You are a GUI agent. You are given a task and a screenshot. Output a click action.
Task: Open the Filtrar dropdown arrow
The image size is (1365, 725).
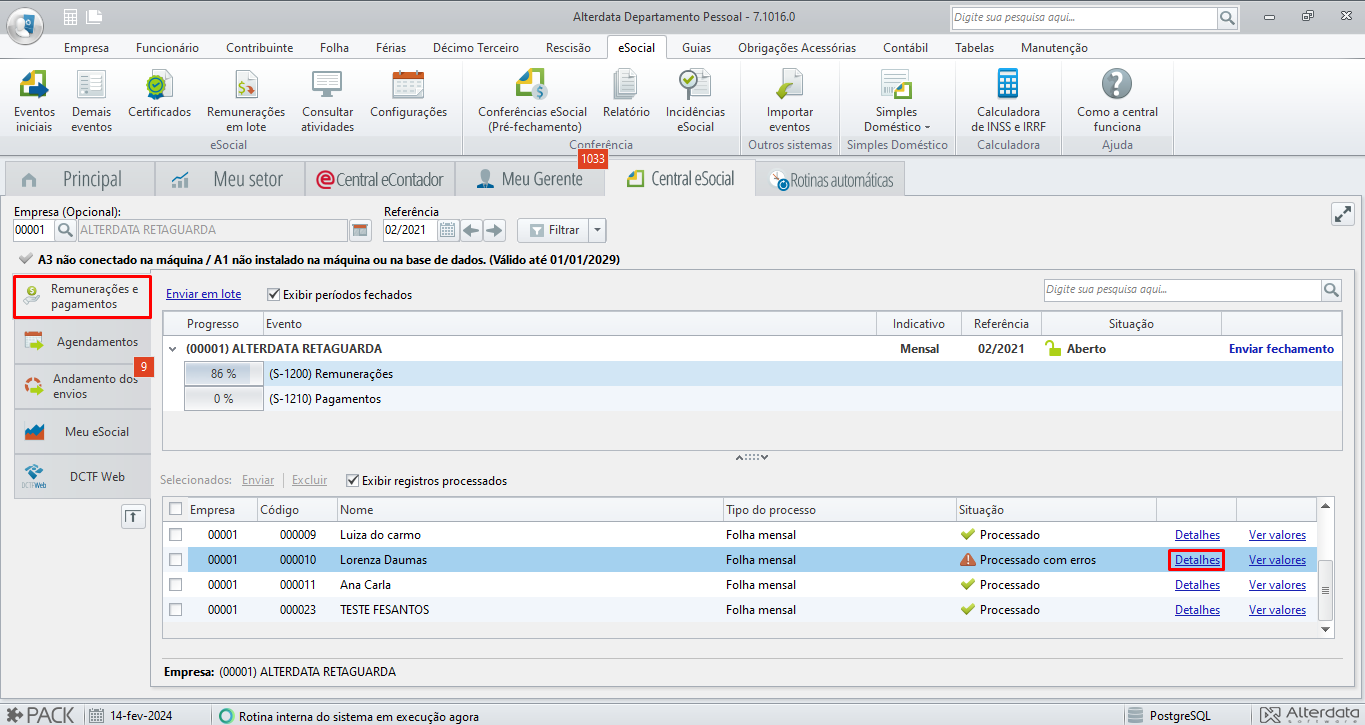pos(598,231)
